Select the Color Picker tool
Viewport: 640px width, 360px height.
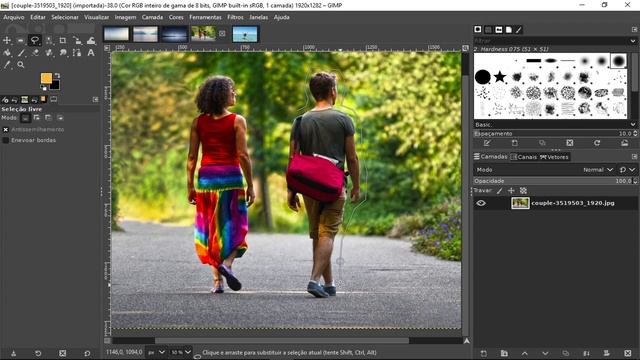tap(7, 64)
